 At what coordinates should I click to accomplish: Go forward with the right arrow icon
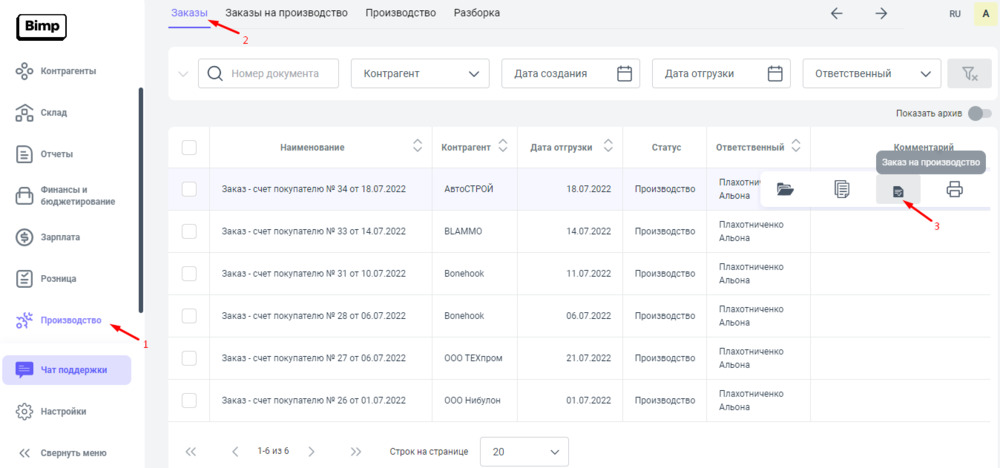(881, 13)
